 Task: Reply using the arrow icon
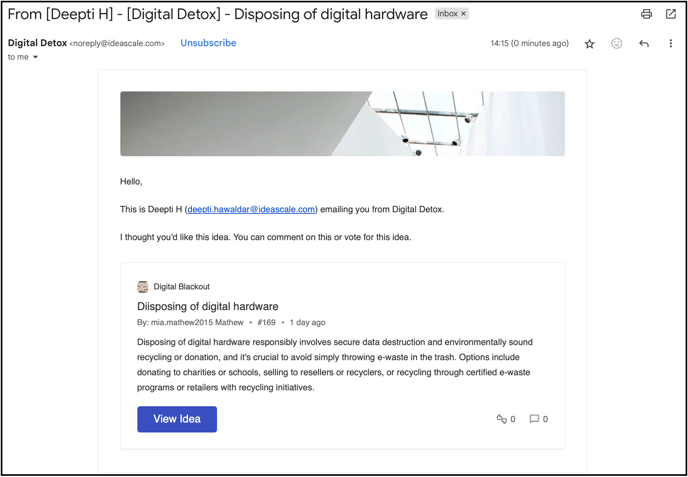pos(644,43)
